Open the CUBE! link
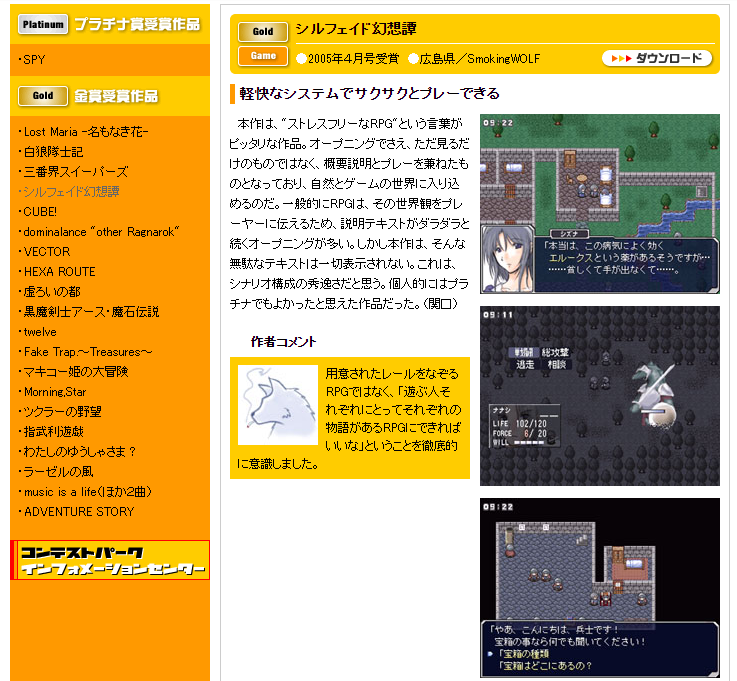The image size is (737, 681). 40,211
